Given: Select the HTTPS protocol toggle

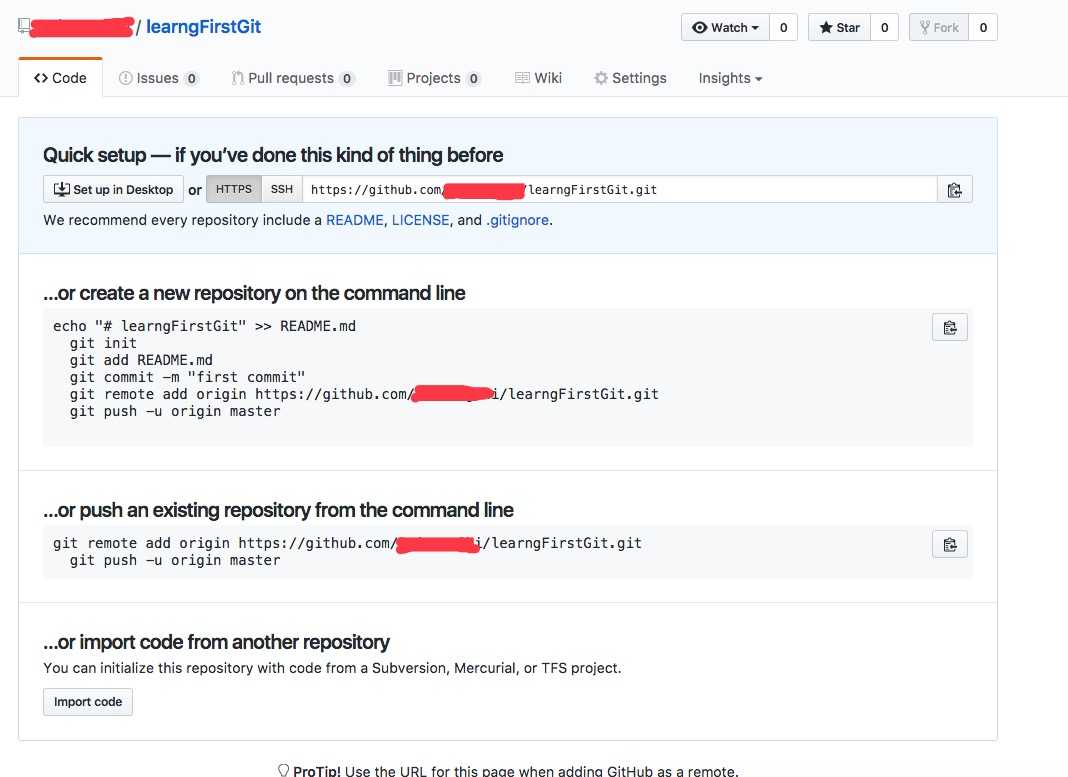Looking at the screenshot, I should [x=234, y=189].
